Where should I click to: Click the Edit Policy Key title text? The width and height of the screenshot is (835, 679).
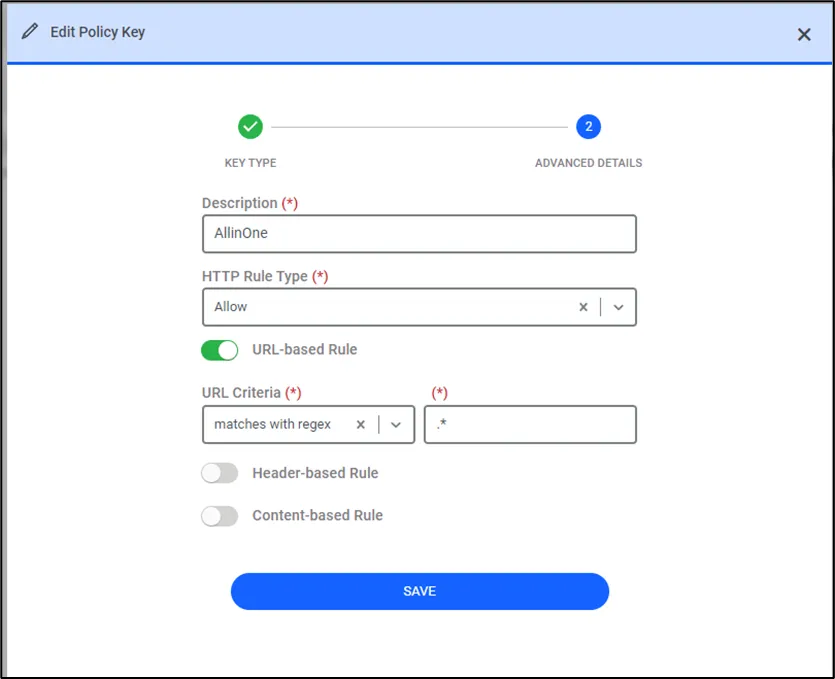97,32
